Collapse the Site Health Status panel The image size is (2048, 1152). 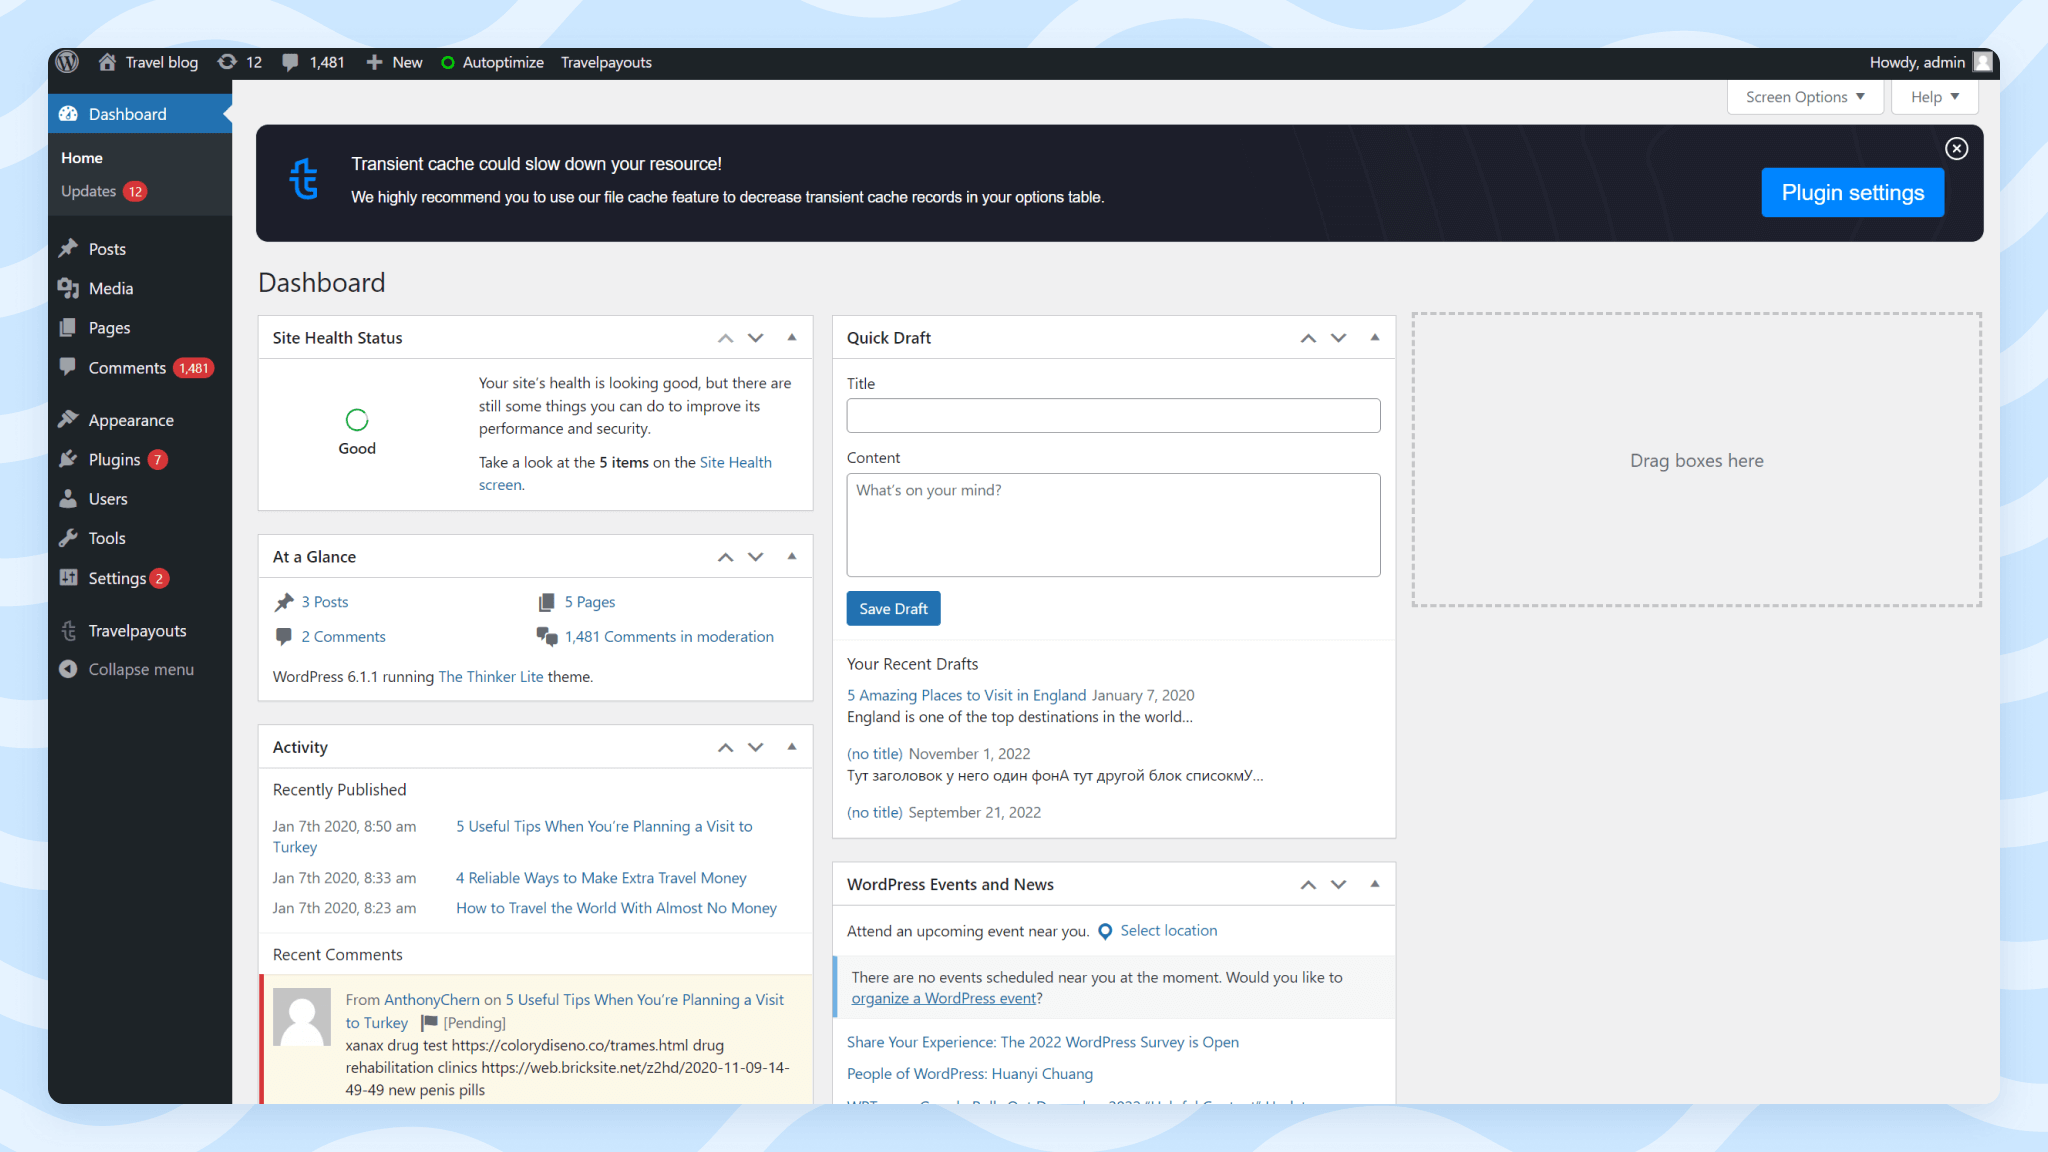(792, 338)
